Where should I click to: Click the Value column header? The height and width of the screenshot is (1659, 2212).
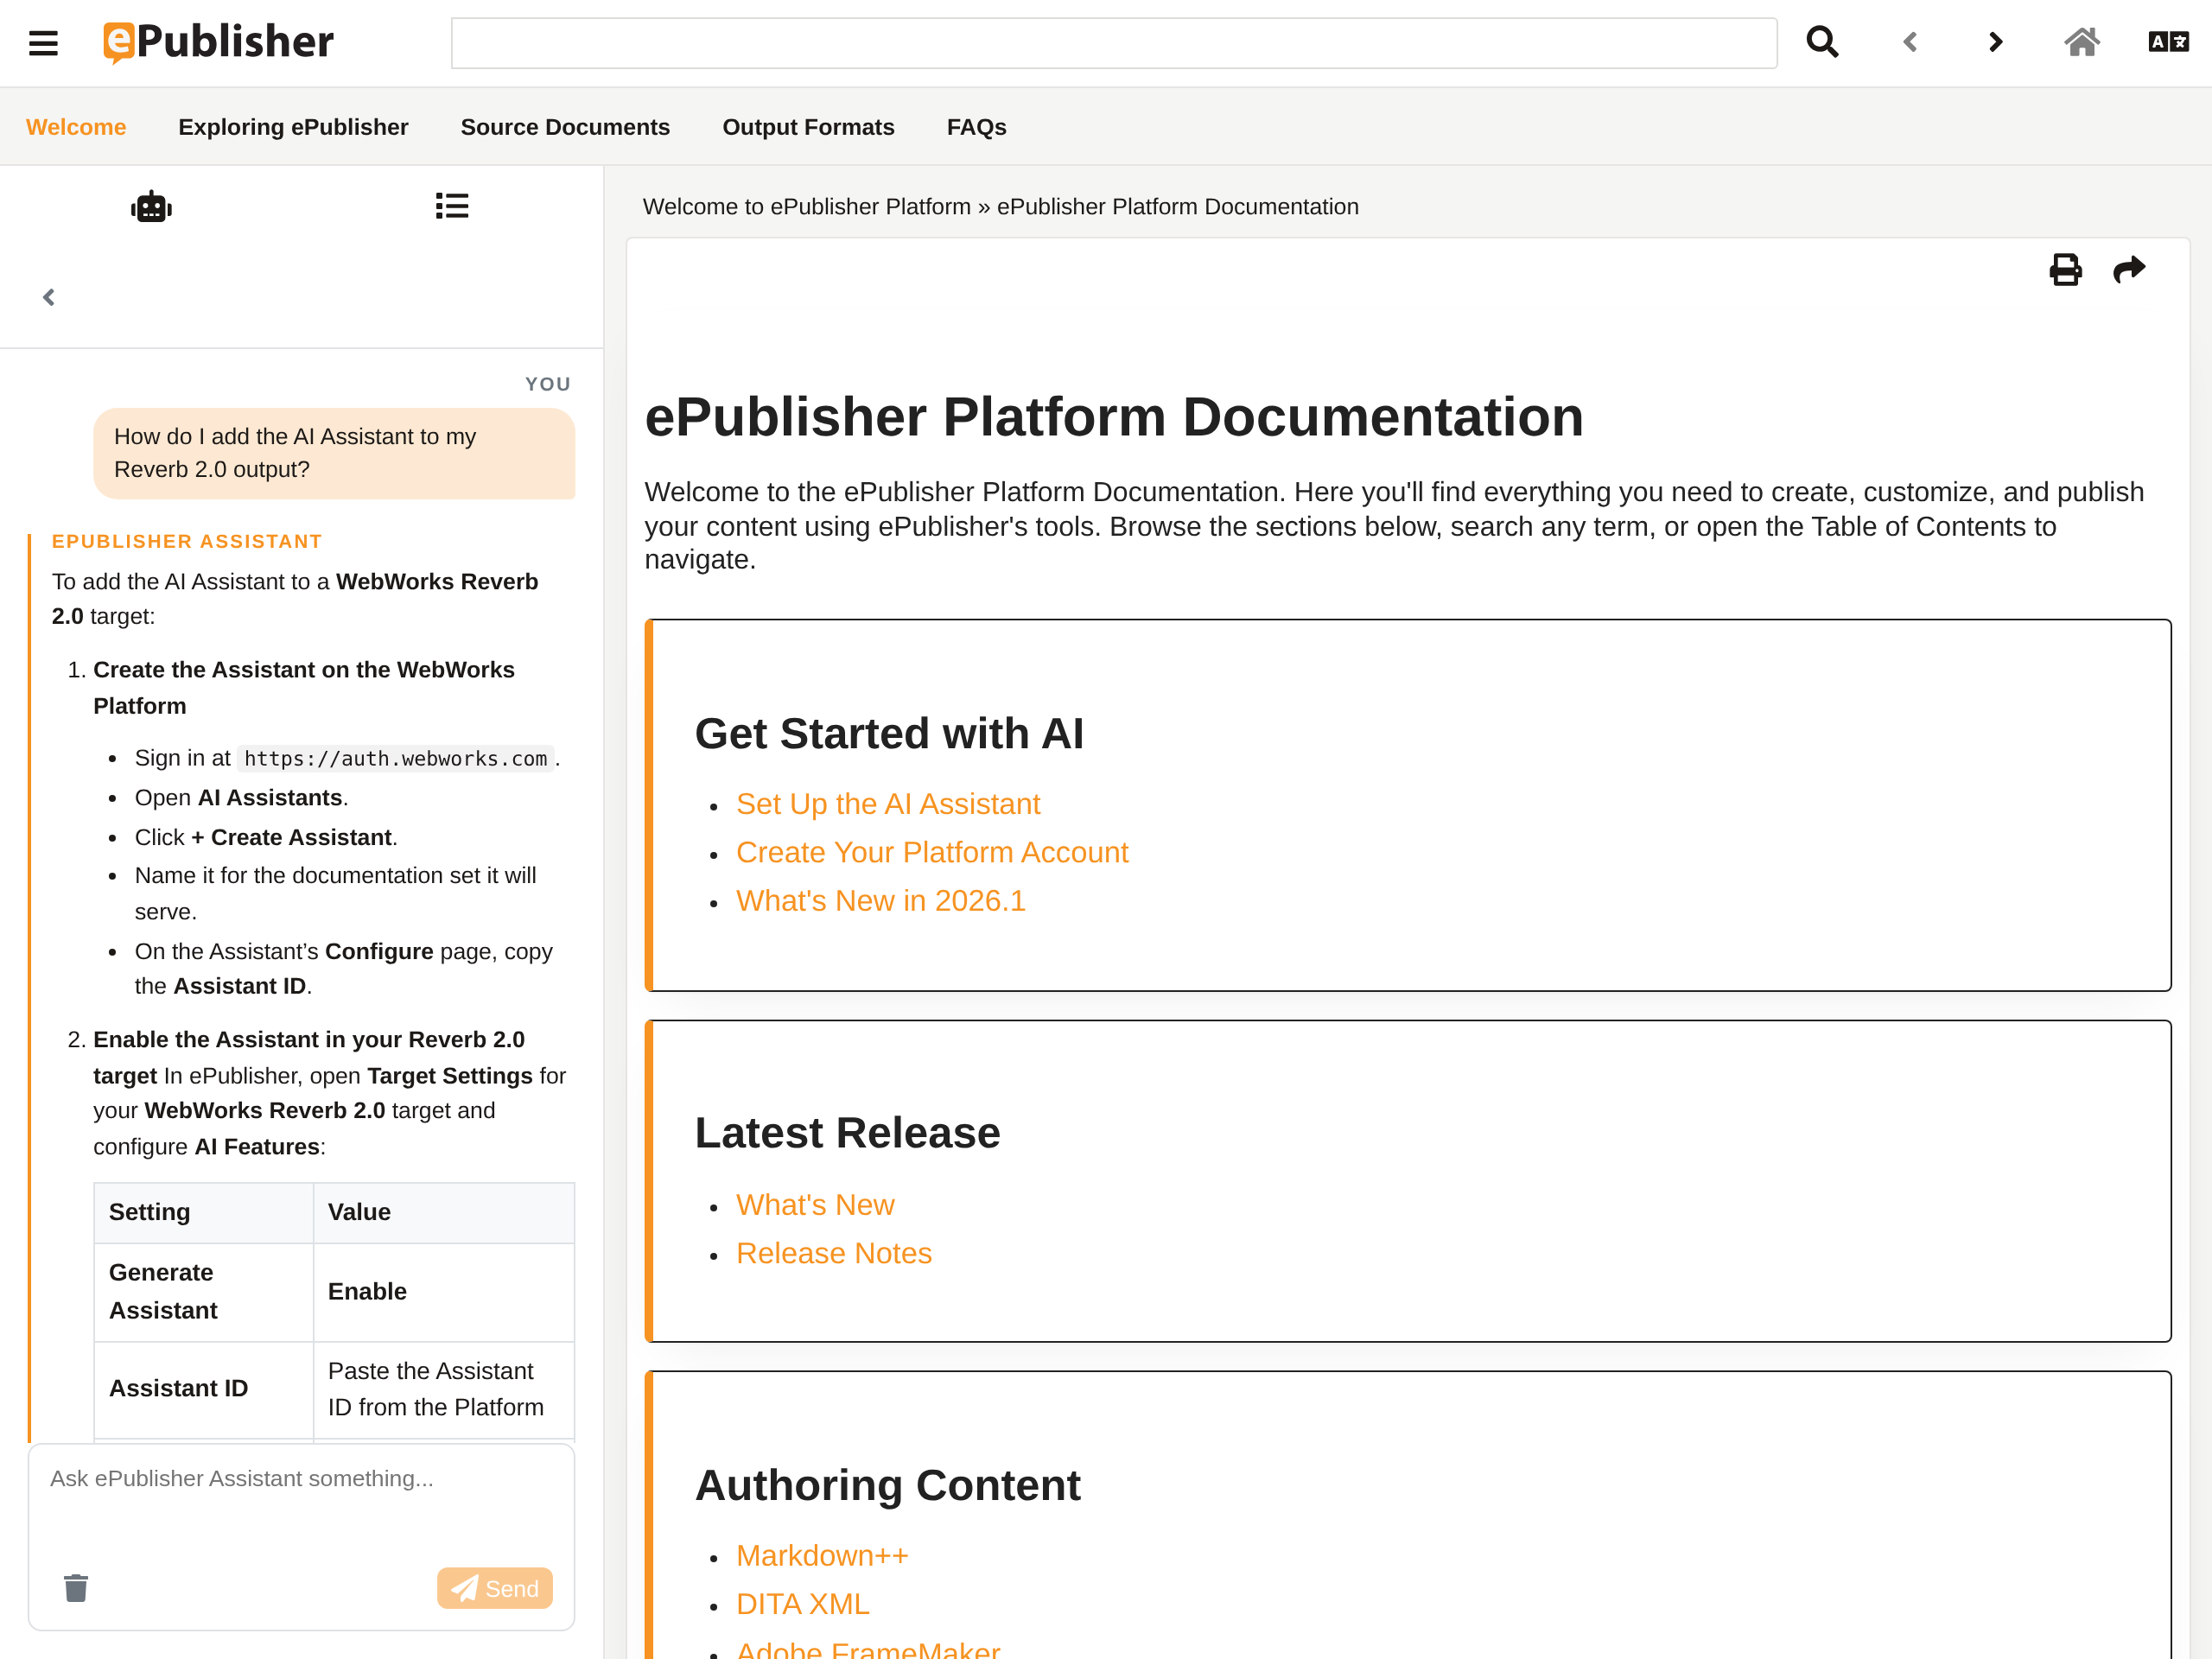[444, 1212]
